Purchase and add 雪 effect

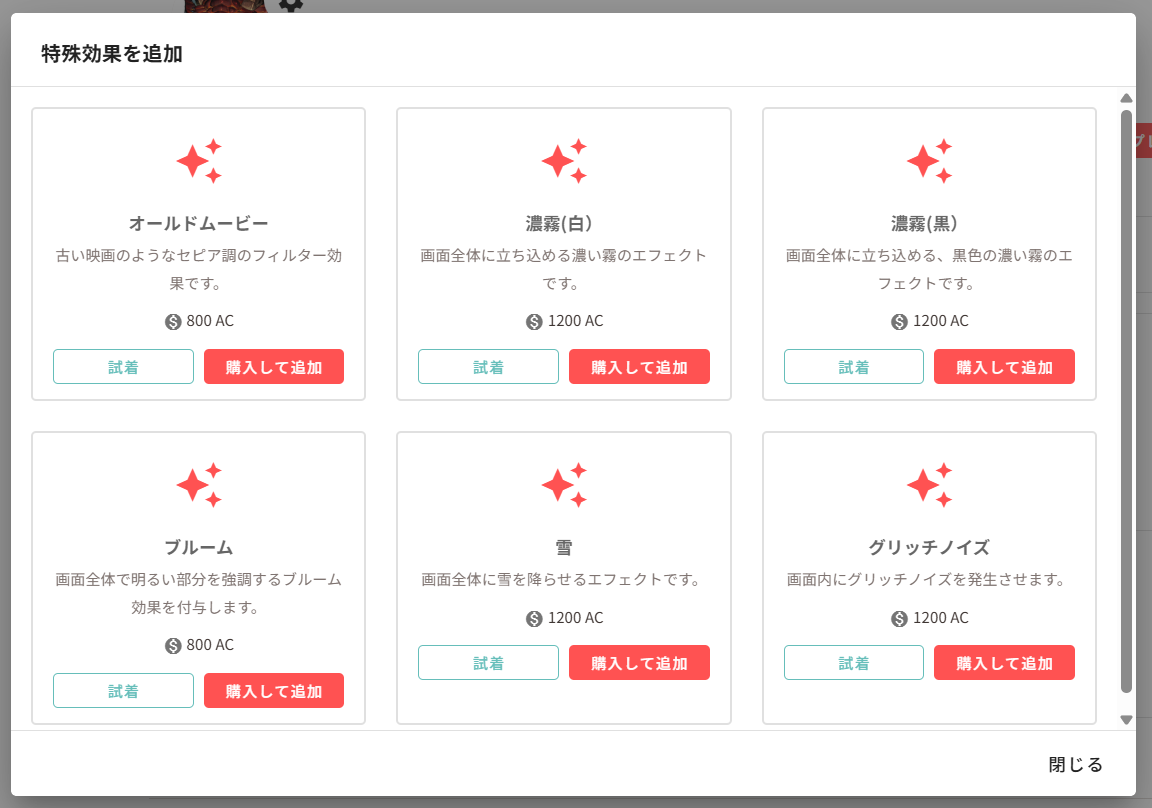pyautogui.click(x=639, y=663)
